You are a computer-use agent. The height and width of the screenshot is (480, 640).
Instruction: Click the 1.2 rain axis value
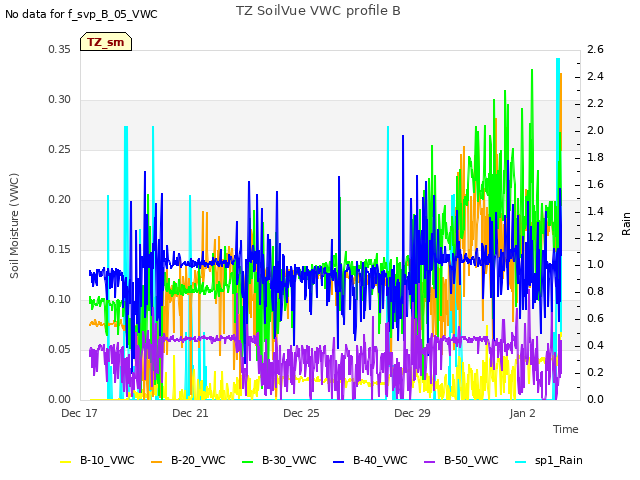tap(595, 238)
